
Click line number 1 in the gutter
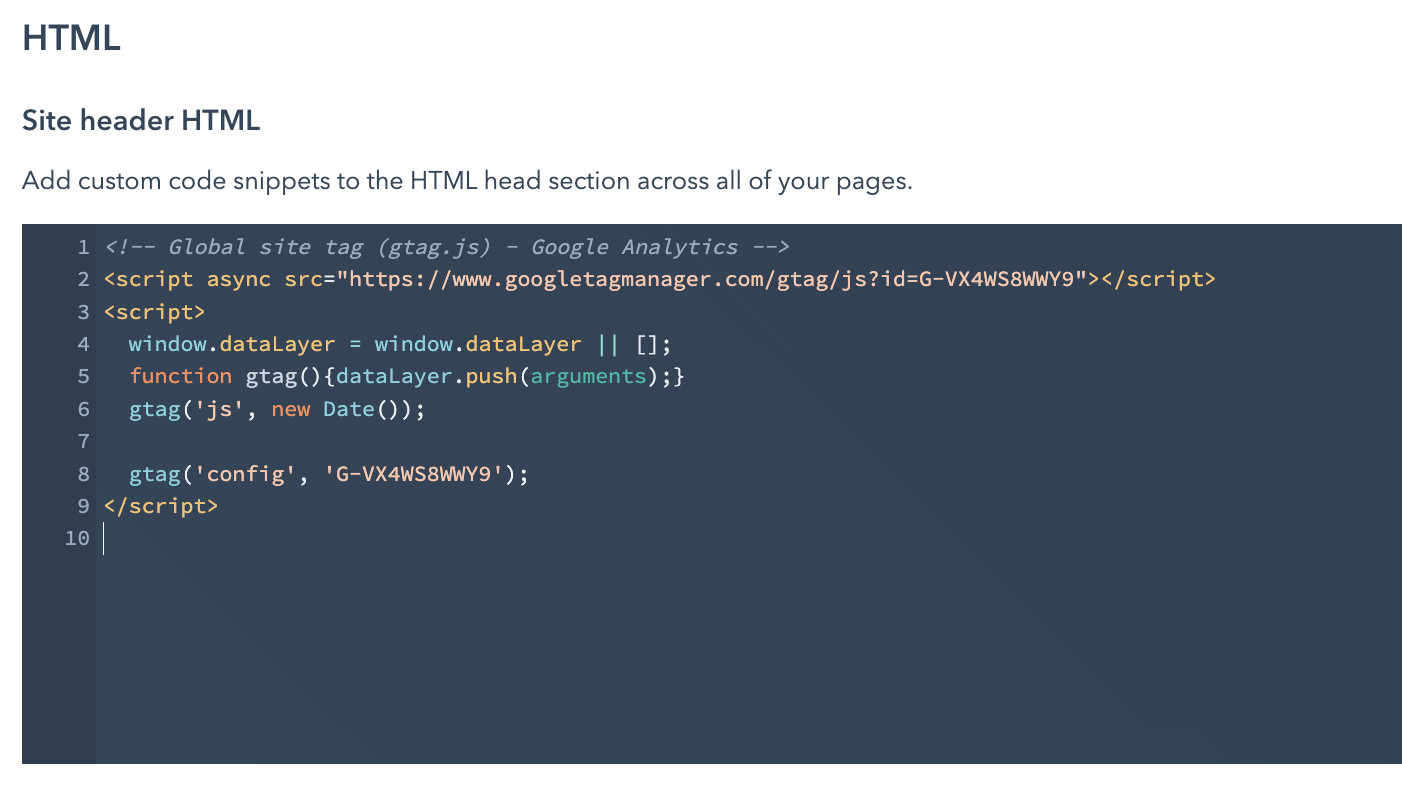coord(83,247)
